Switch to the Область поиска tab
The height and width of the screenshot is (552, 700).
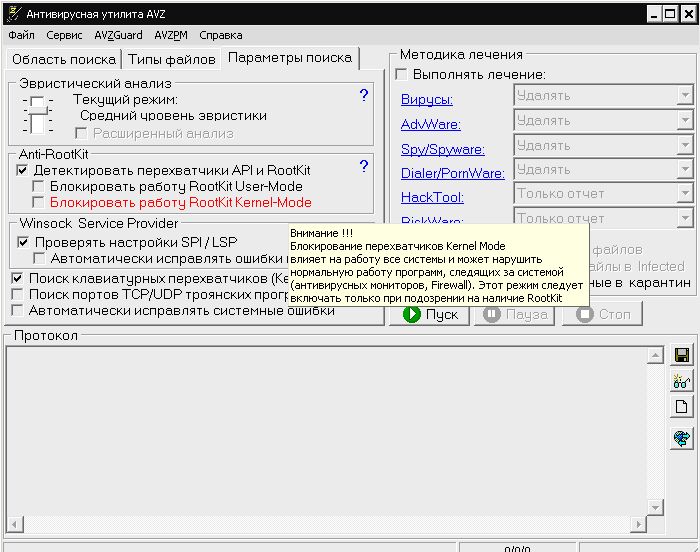pyautogui.click(x=64, y=59)
